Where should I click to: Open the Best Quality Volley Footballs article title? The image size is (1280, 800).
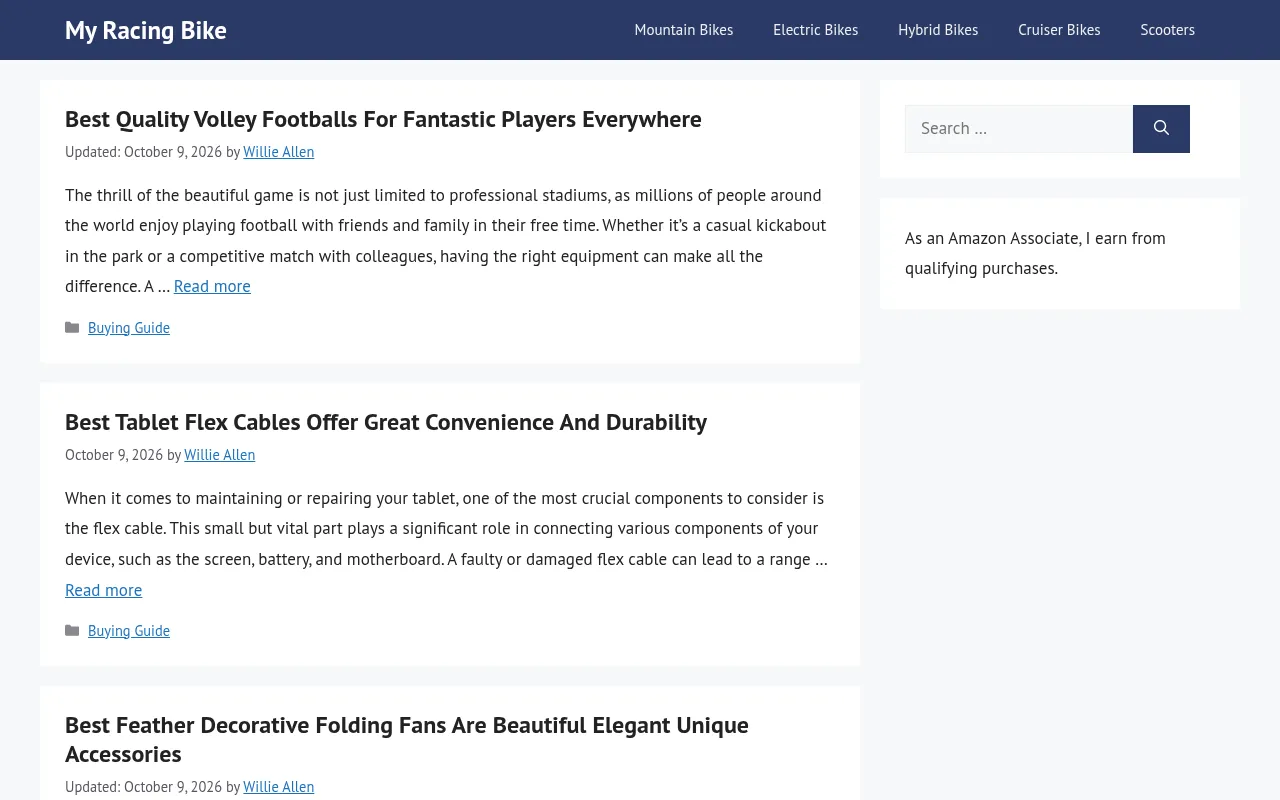pos(383,119)
